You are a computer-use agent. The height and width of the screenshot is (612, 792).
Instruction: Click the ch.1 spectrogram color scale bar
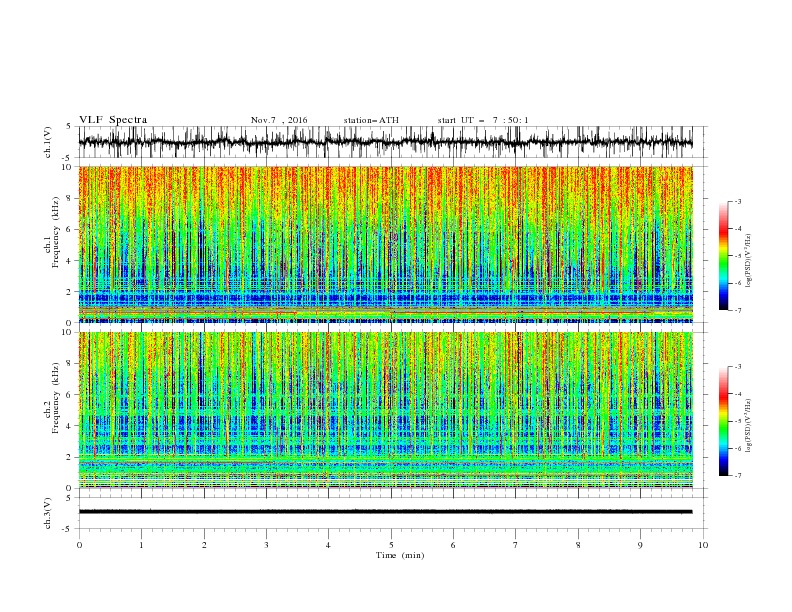(723, 256)
